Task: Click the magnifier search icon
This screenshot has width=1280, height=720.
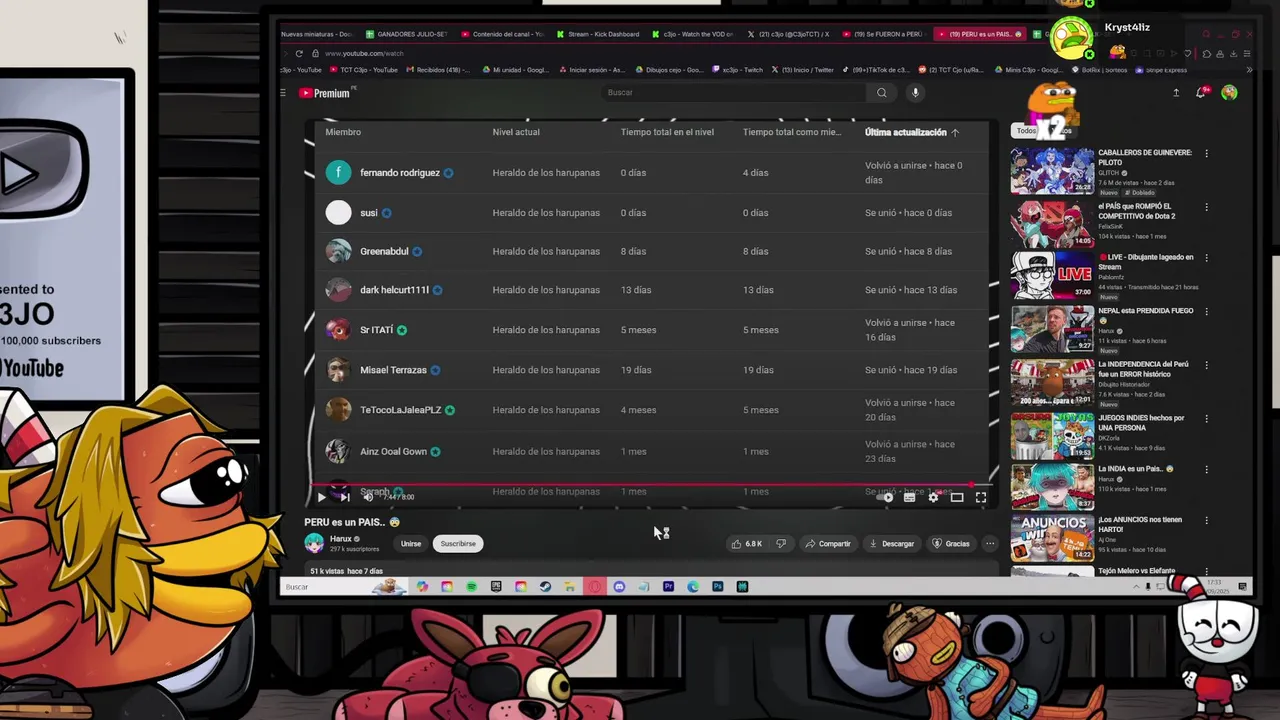Action: [882, 92]
